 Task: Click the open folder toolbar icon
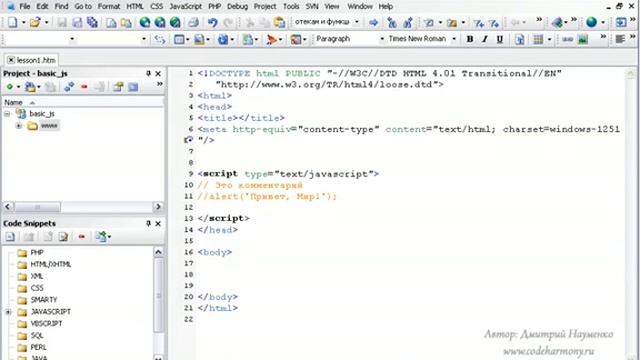coord(35,22)
